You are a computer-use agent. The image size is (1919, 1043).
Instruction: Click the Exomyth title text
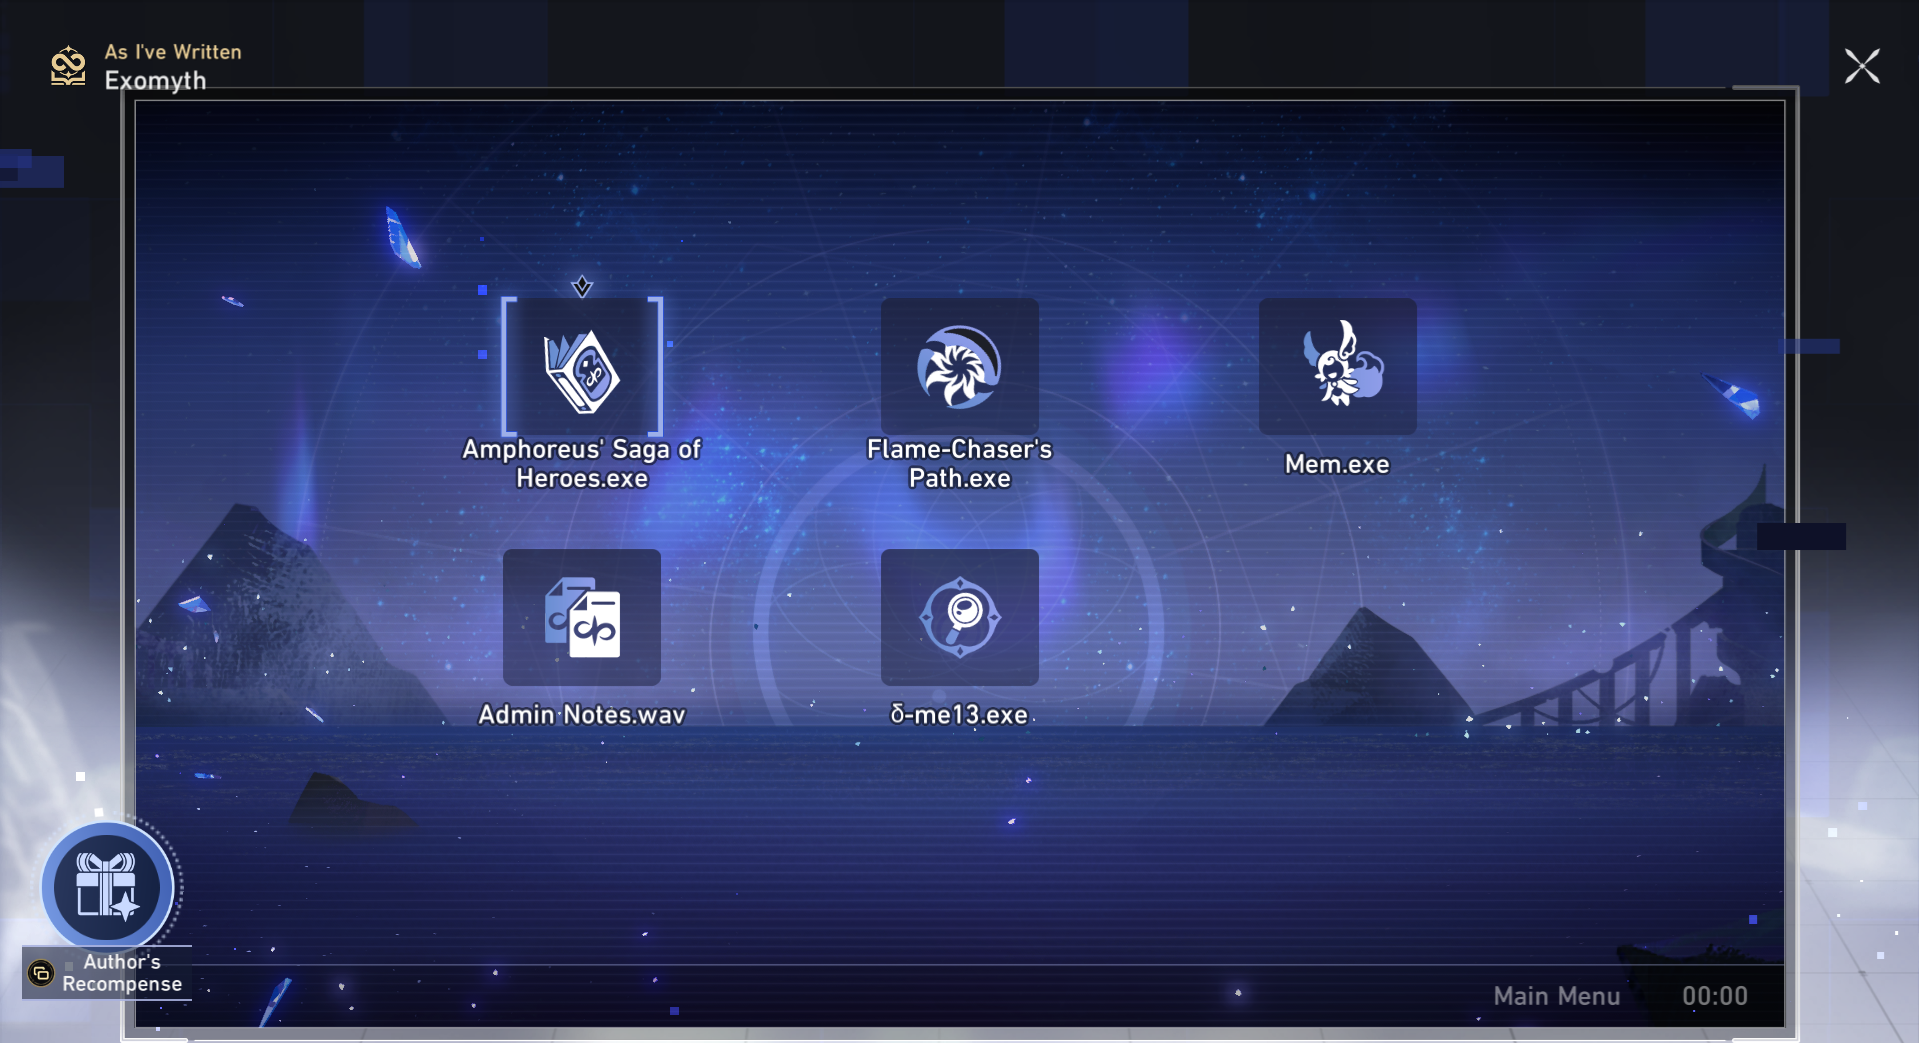[155, 80]
